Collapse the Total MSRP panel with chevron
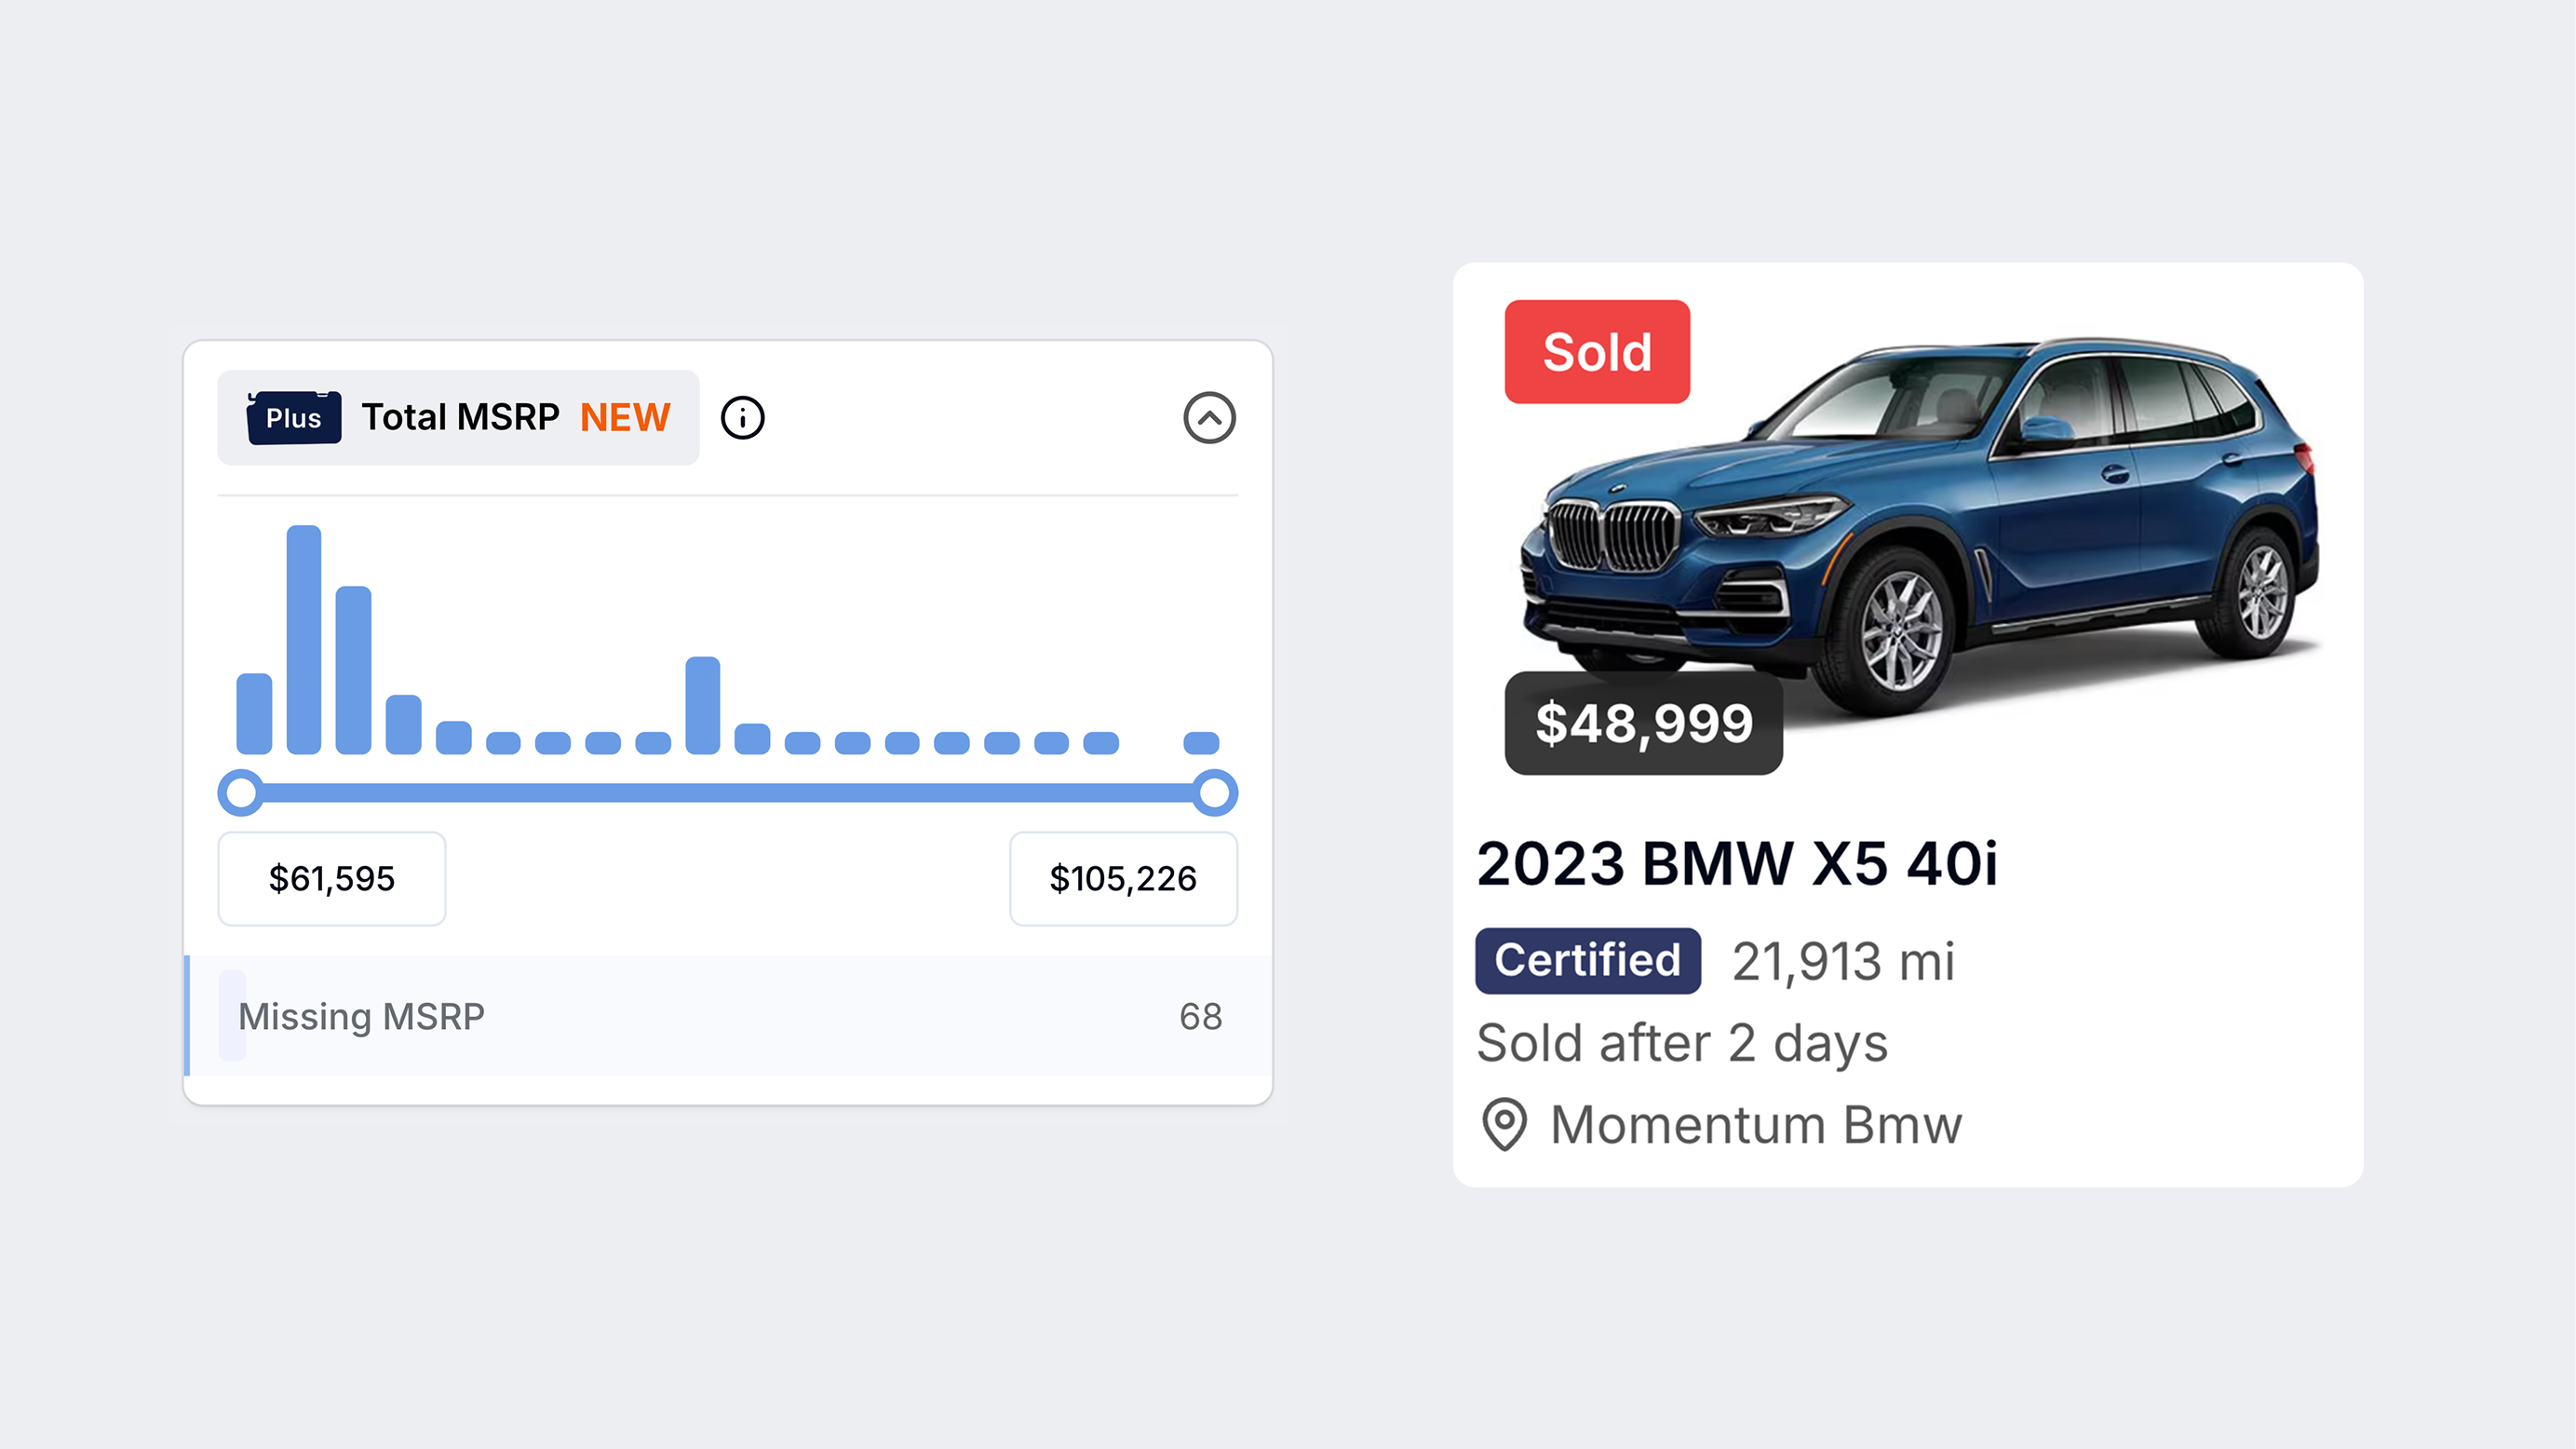This screenshot has height=1449, width=2576. coord(1209,418)
